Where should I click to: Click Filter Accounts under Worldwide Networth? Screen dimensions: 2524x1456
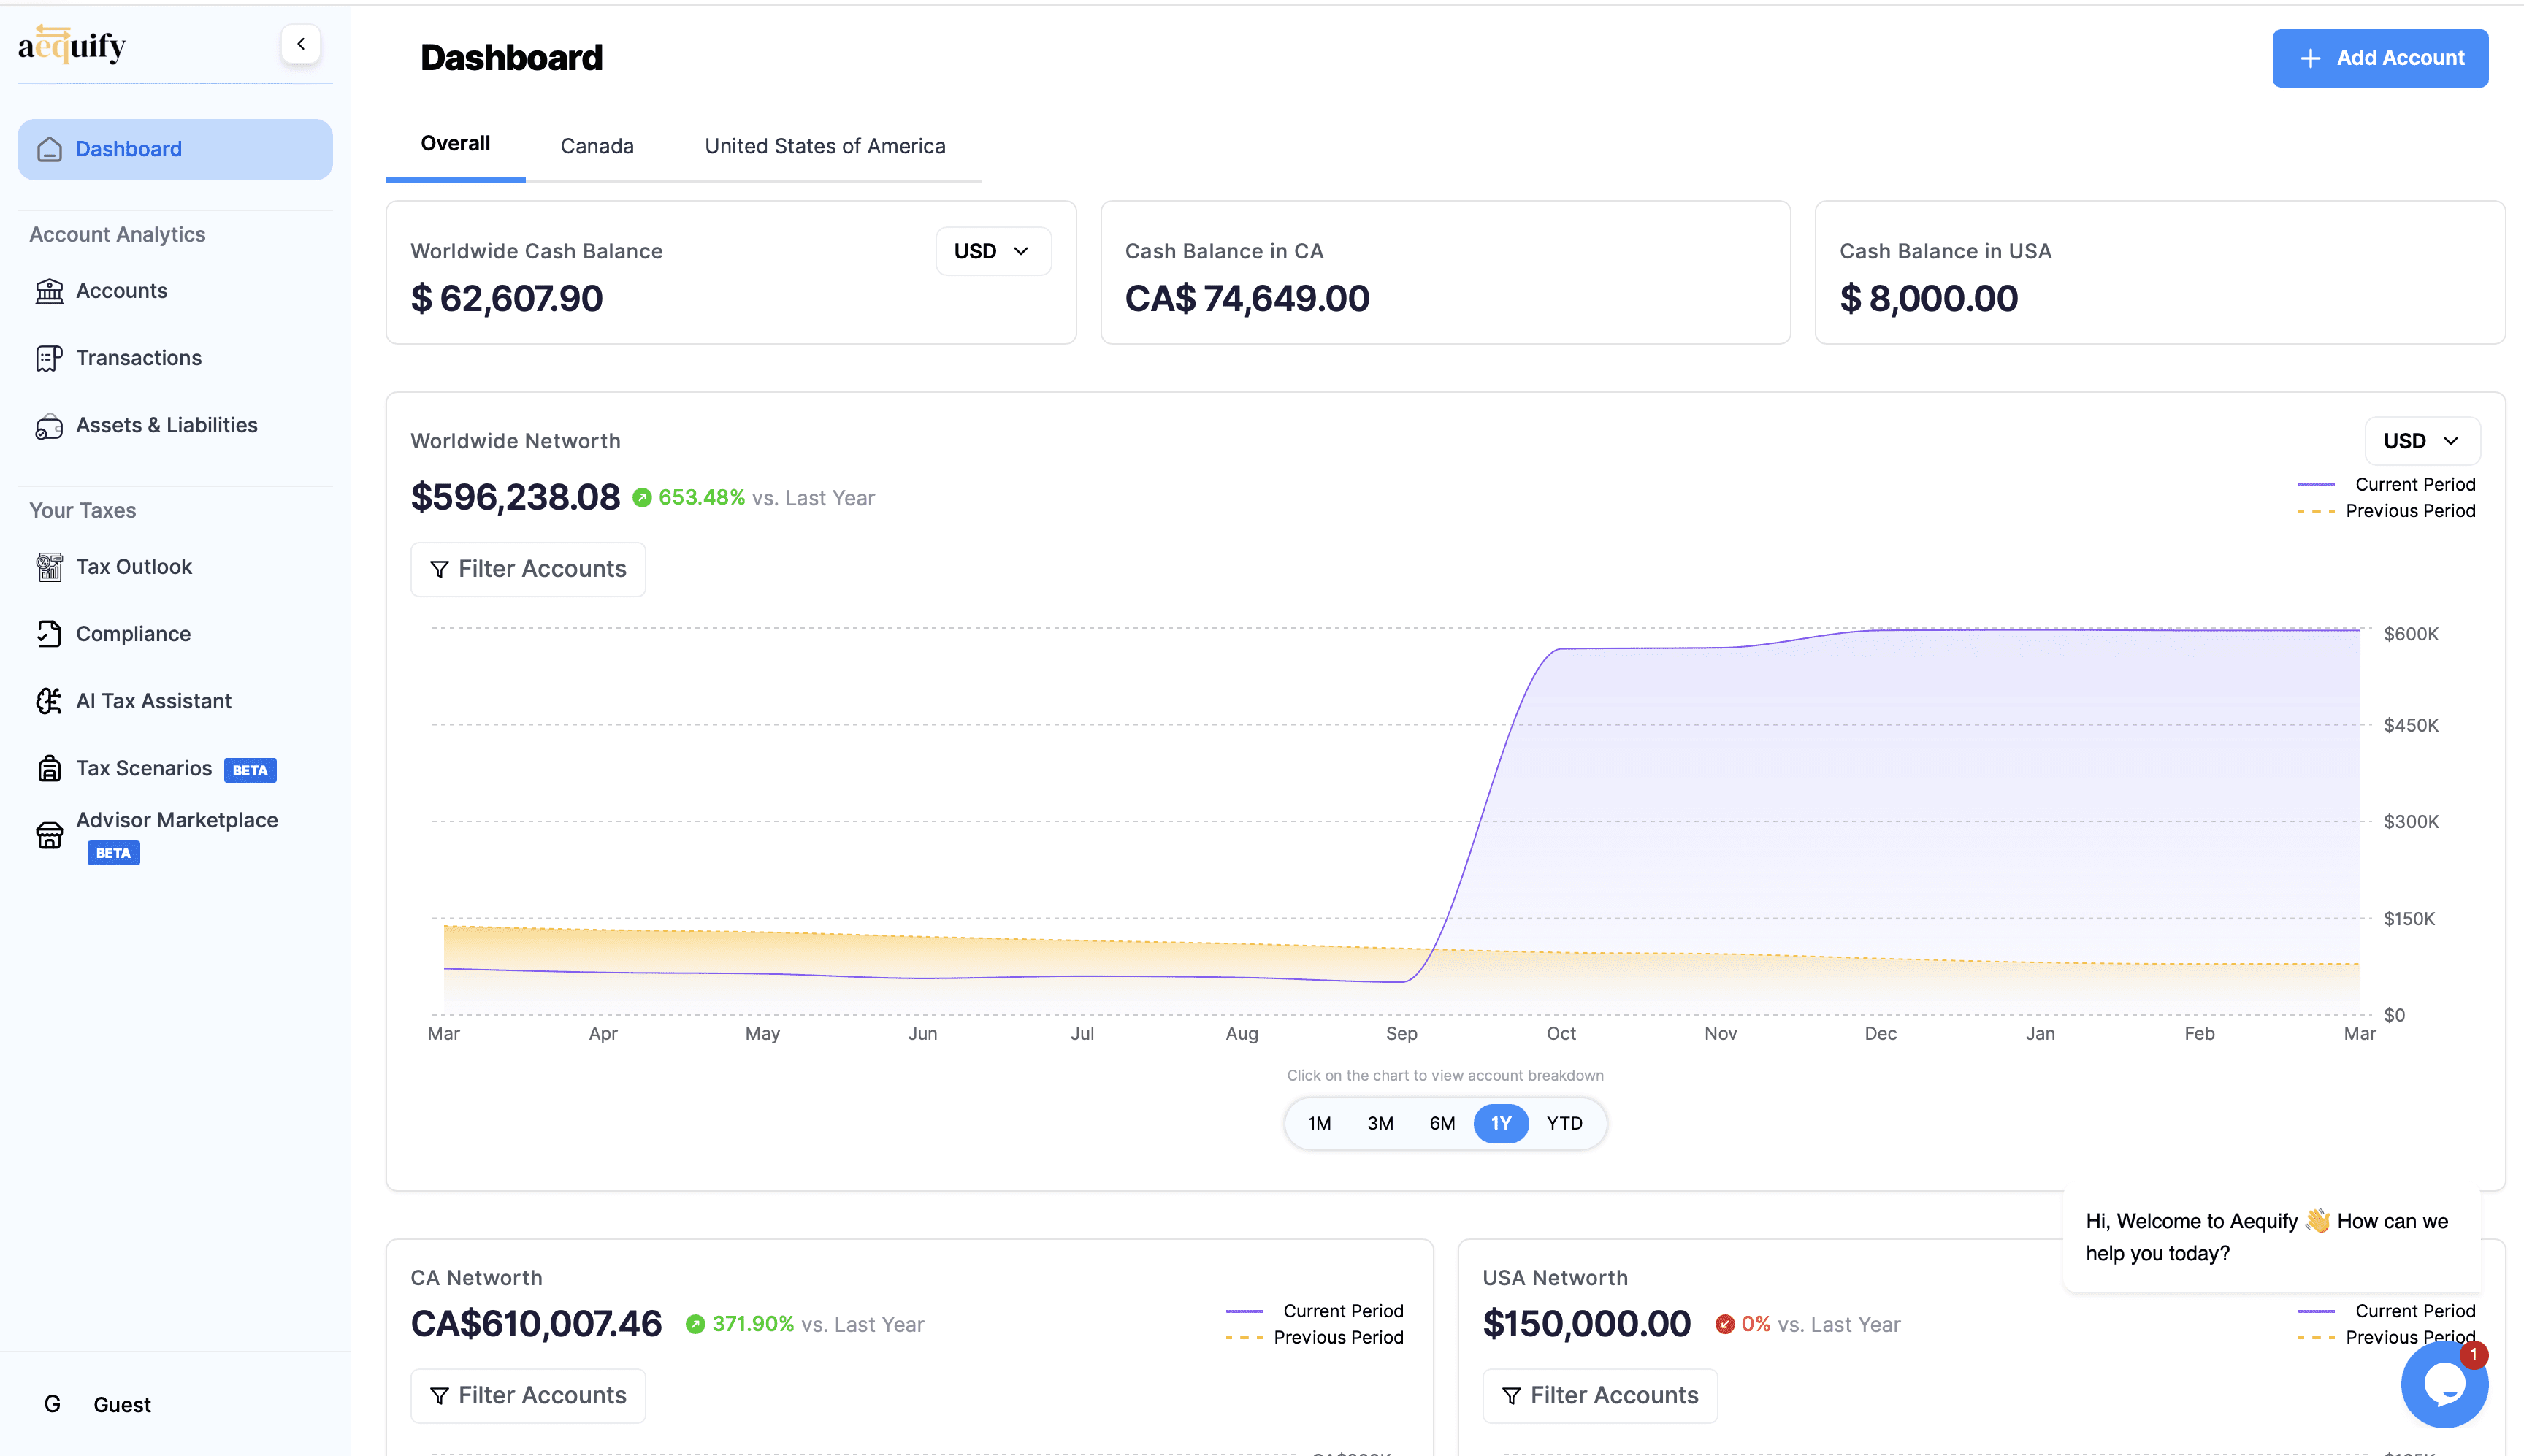pos(528,569)
